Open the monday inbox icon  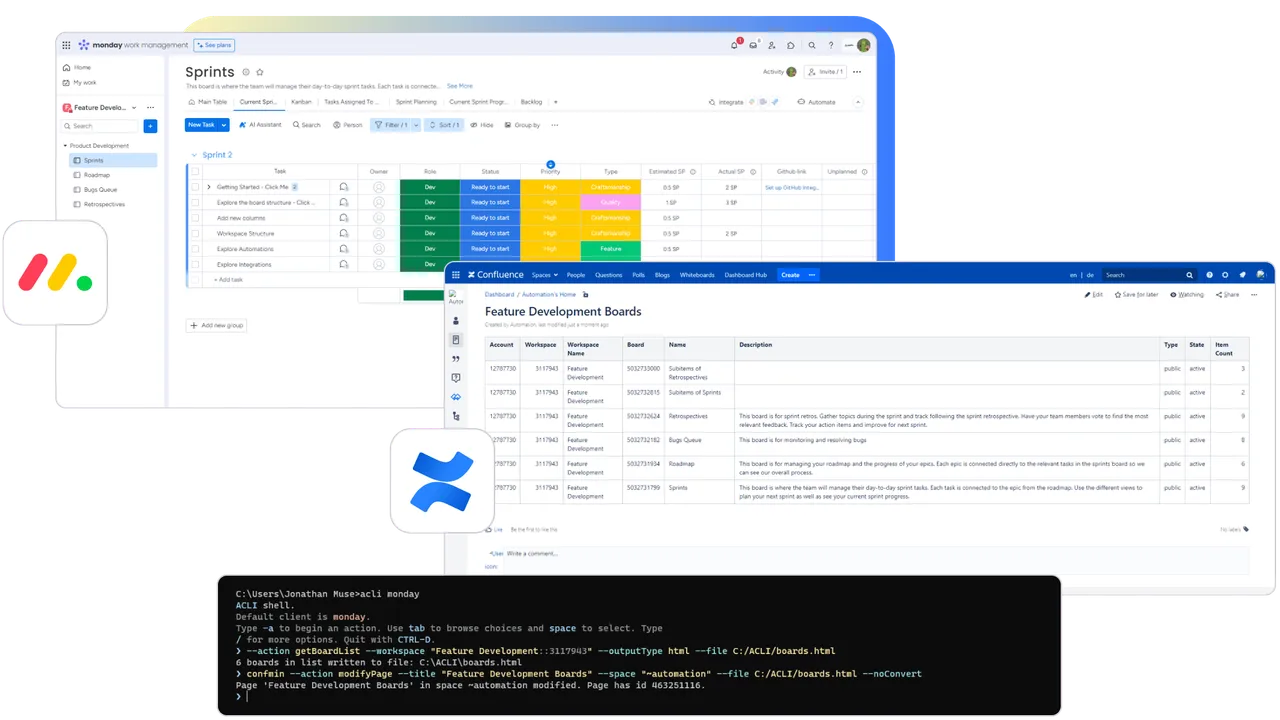(x=753, y=45)
